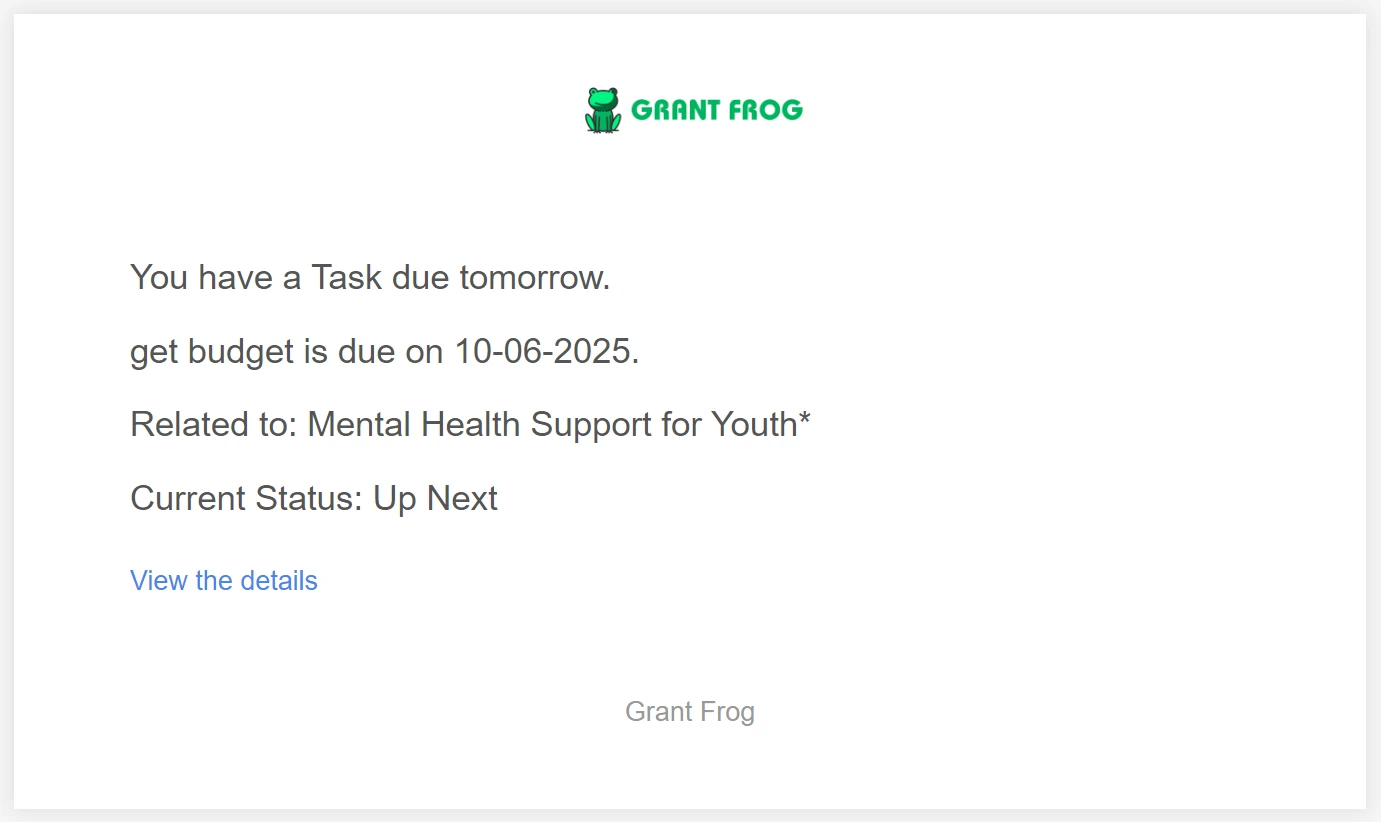The height and width of the screenshot is (822, 1381).
Task: Click the 'Up Next' status value
Action: pos(435,498)
